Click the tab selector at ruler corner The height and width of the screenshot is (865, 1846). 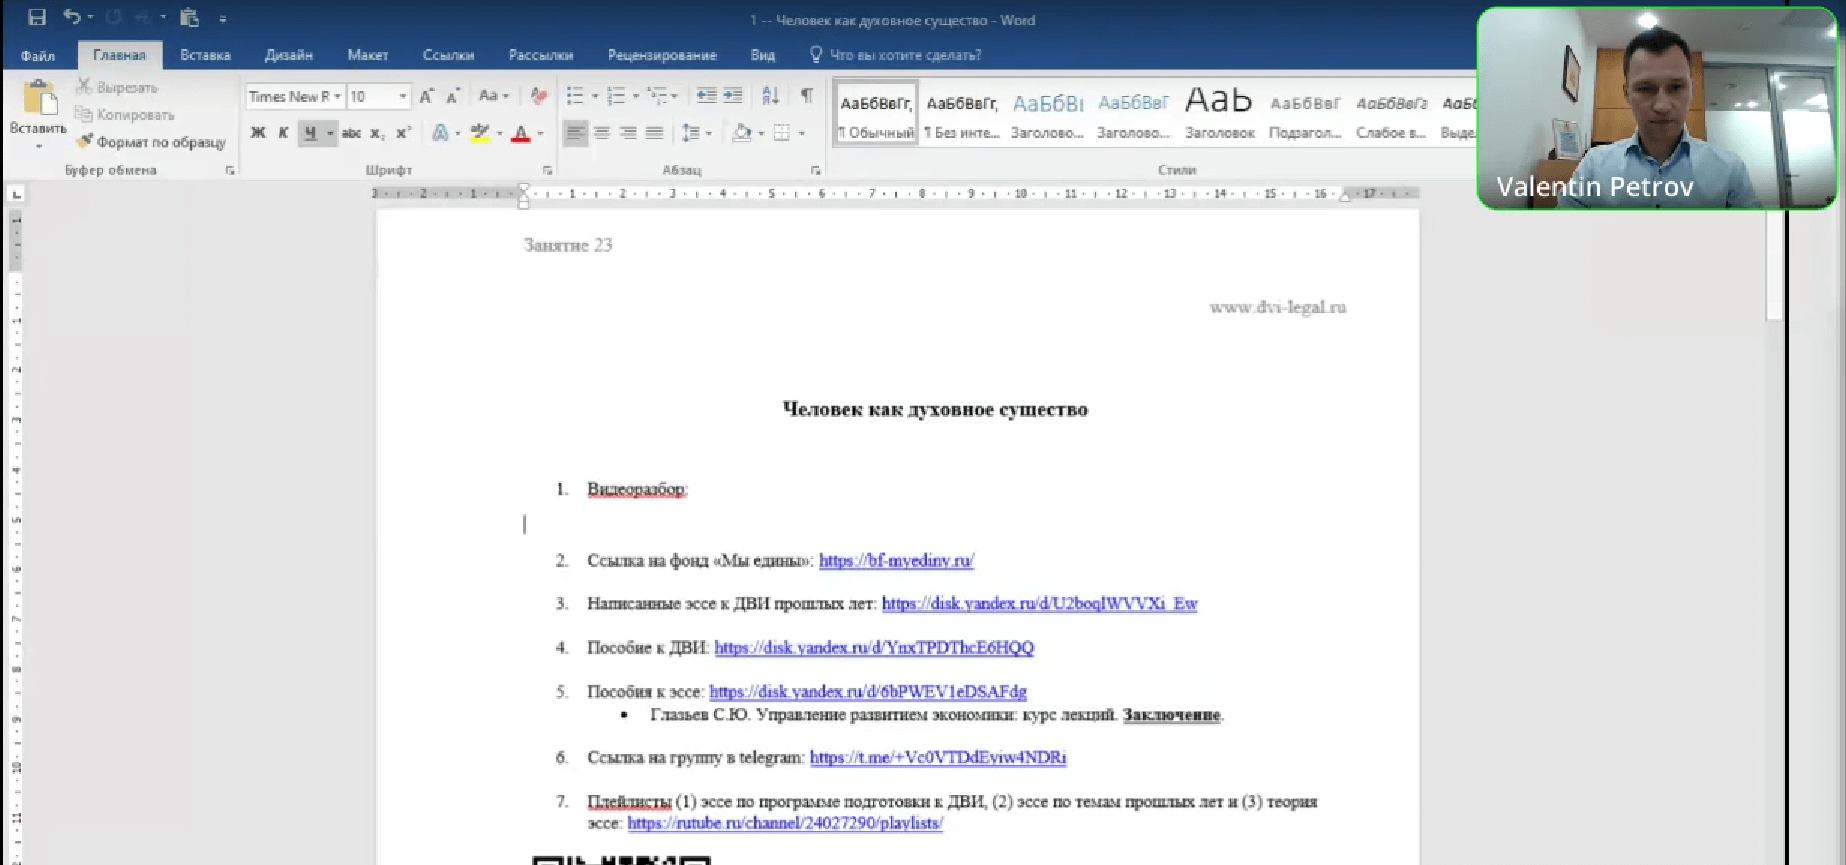16,194
